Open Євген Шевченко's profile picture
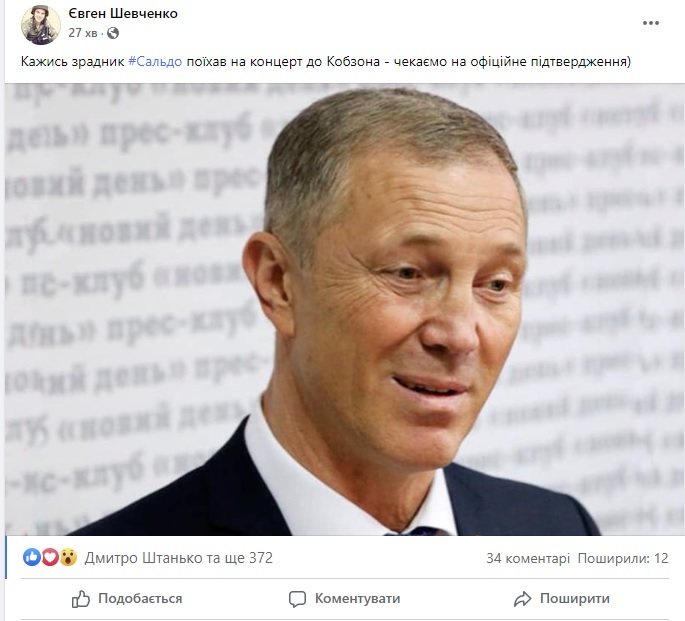This screenshot has height=621, width=685. pyautogui.click(x=41, y=24)
